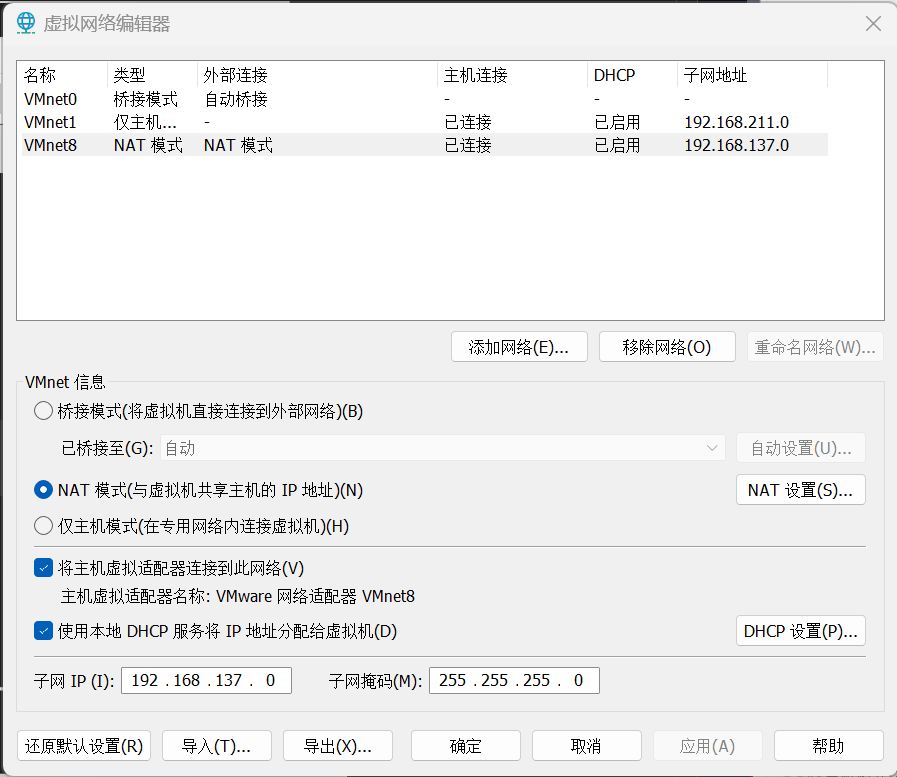This screenshot has height=777, width=897.
Task: Click 移除网络(O) button
Action: (x=667, y=347)
